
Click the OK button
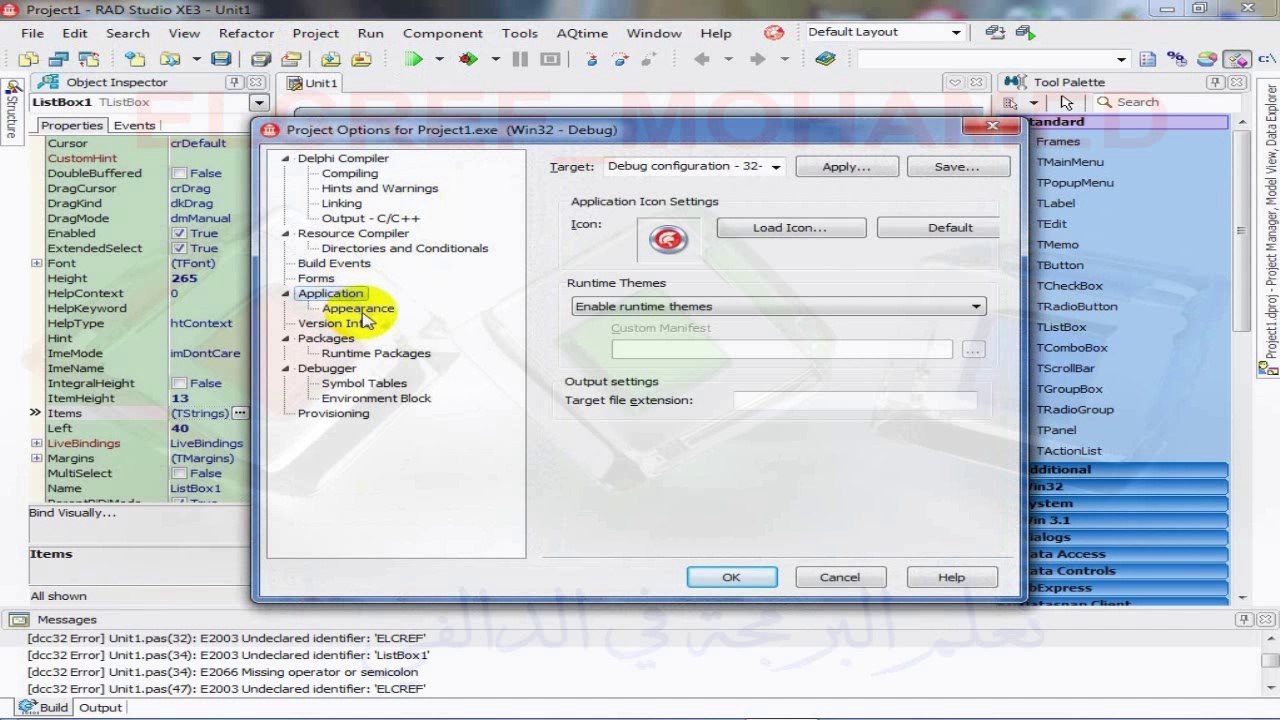[x=732, y=577]
